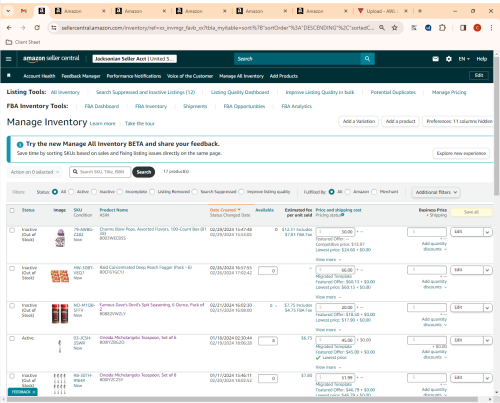
Task: Open the settings gear icon
Action: pyautogui.click(x=449, y=59)
